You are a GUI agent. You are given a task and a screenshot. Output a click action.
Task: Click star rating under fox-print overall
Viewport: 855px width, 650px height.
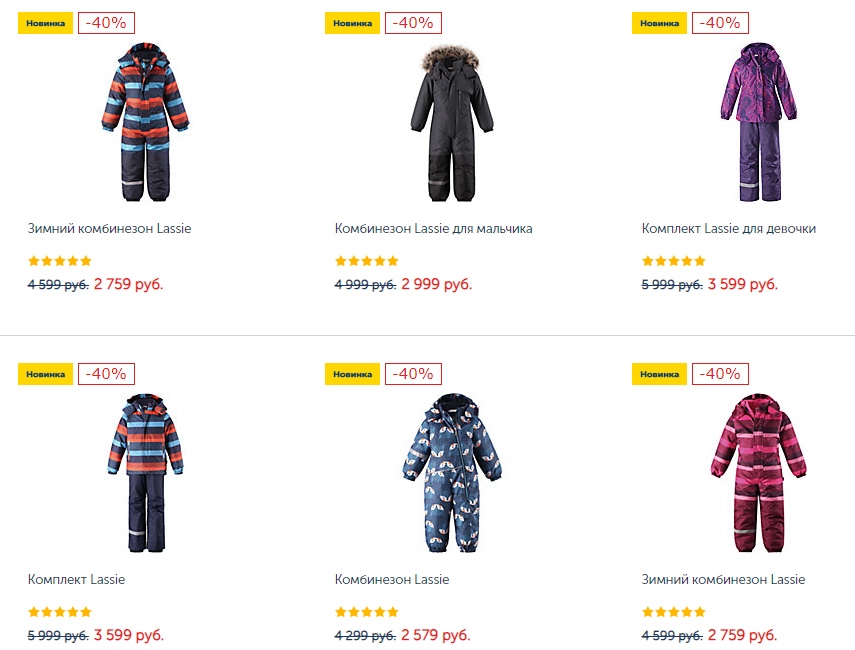click(366, 612)
